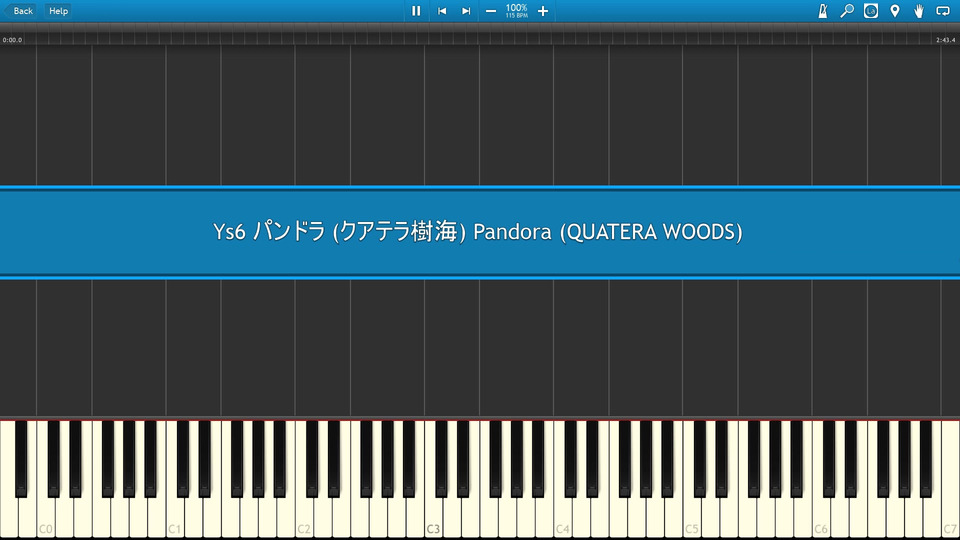This screenshot has width=960, height=540.
Task: Play the C7 piano key
Action: [950, 517]
